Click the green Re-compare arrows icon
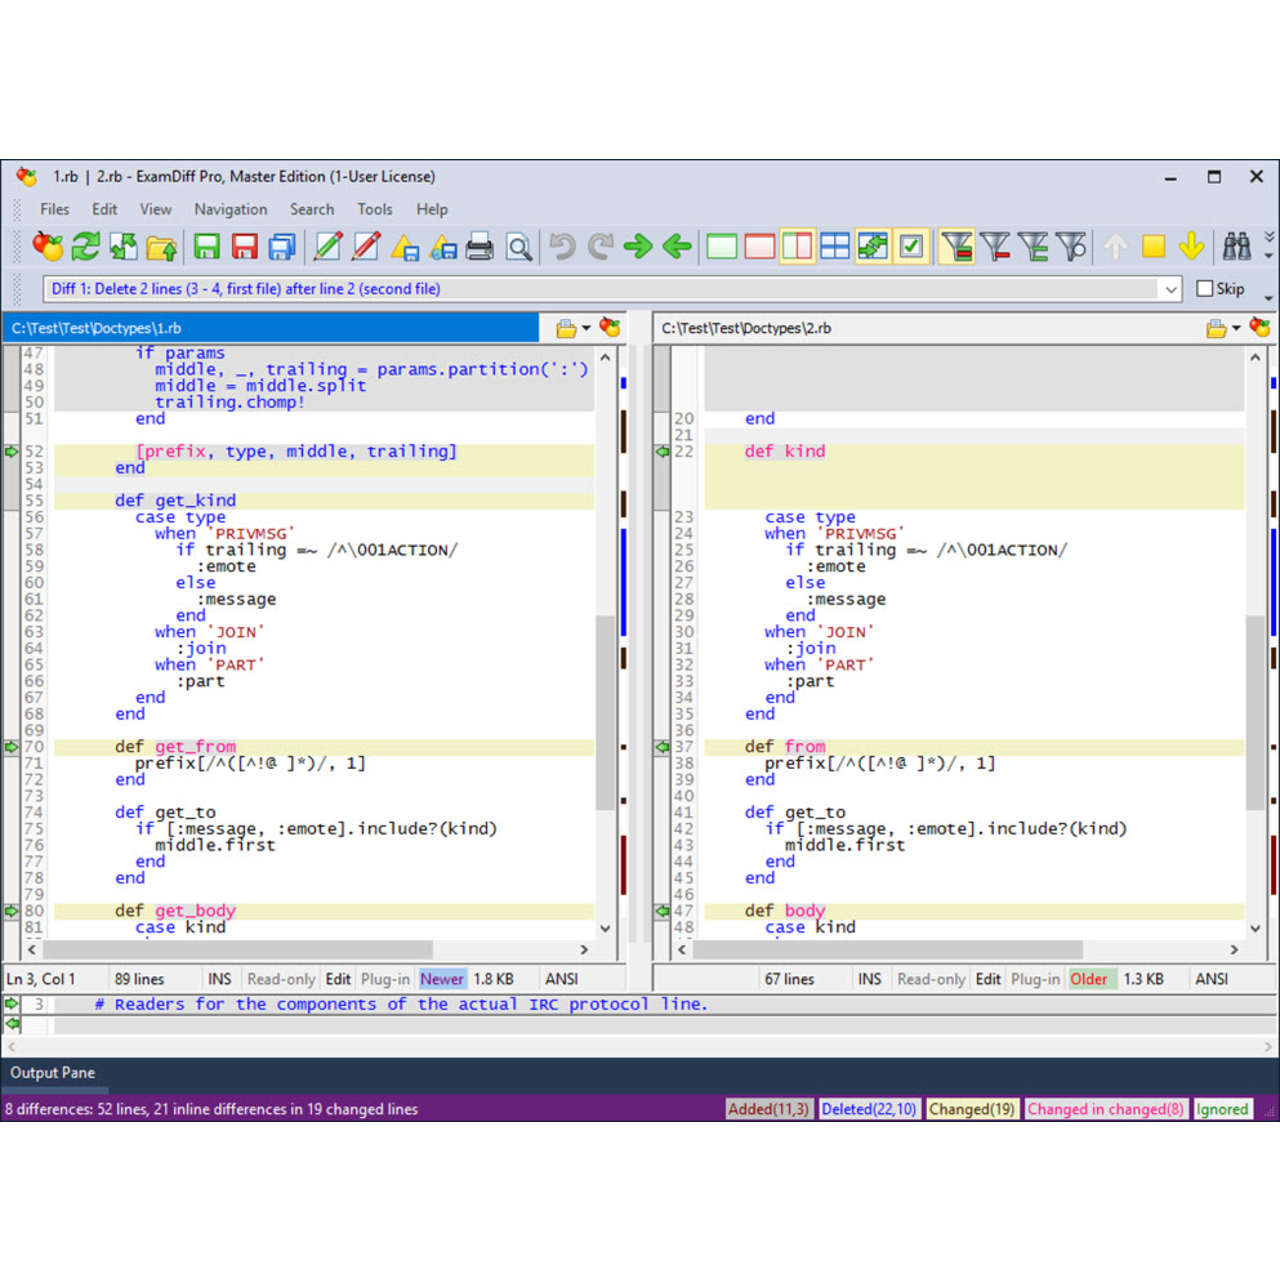The width and height of the screenshot is (1280, 1280). (86, 246)
